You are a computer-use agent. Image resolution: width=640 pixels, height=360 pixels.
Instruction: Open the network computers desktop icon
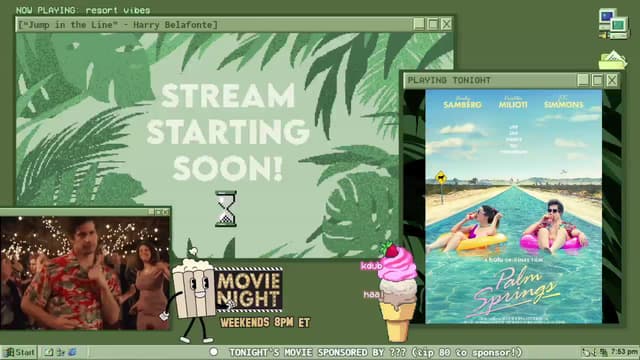tap(613, 24)
